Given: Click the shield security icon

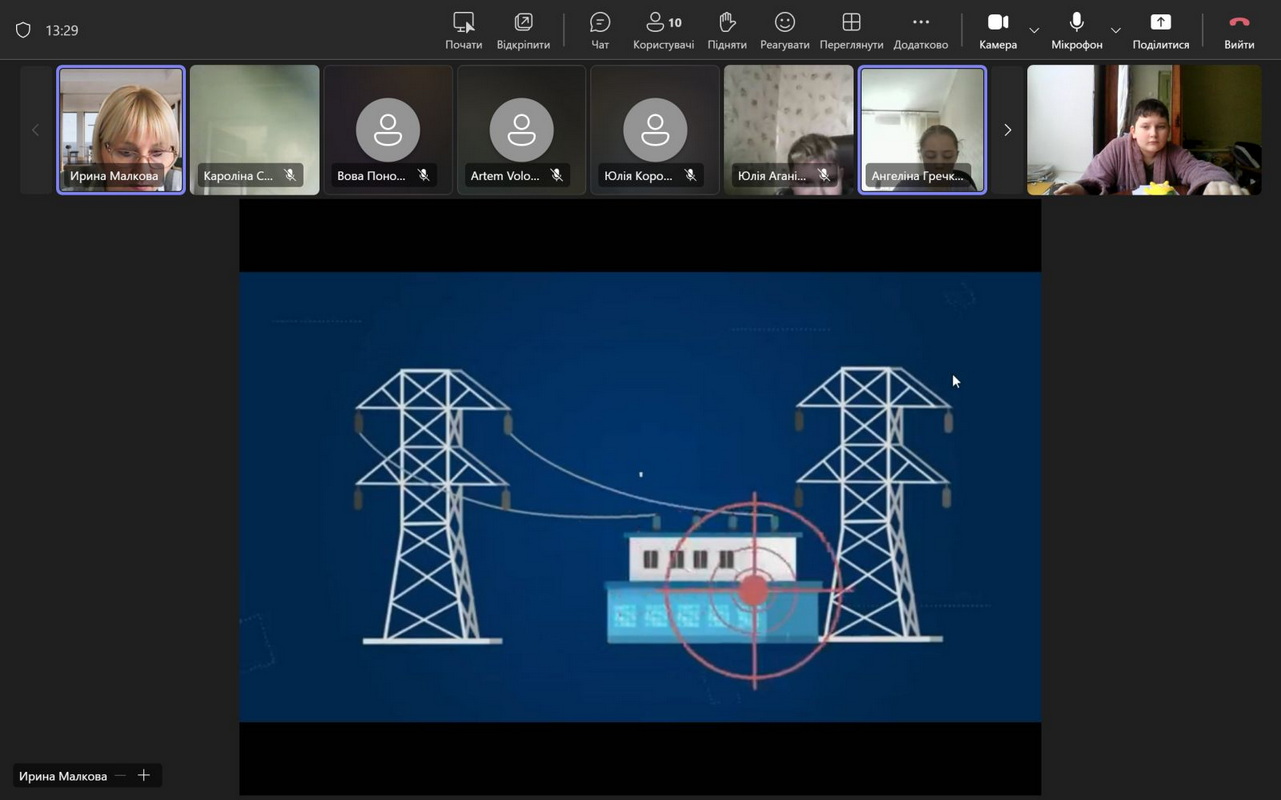Looking at the screenshot, I should 23,30.
